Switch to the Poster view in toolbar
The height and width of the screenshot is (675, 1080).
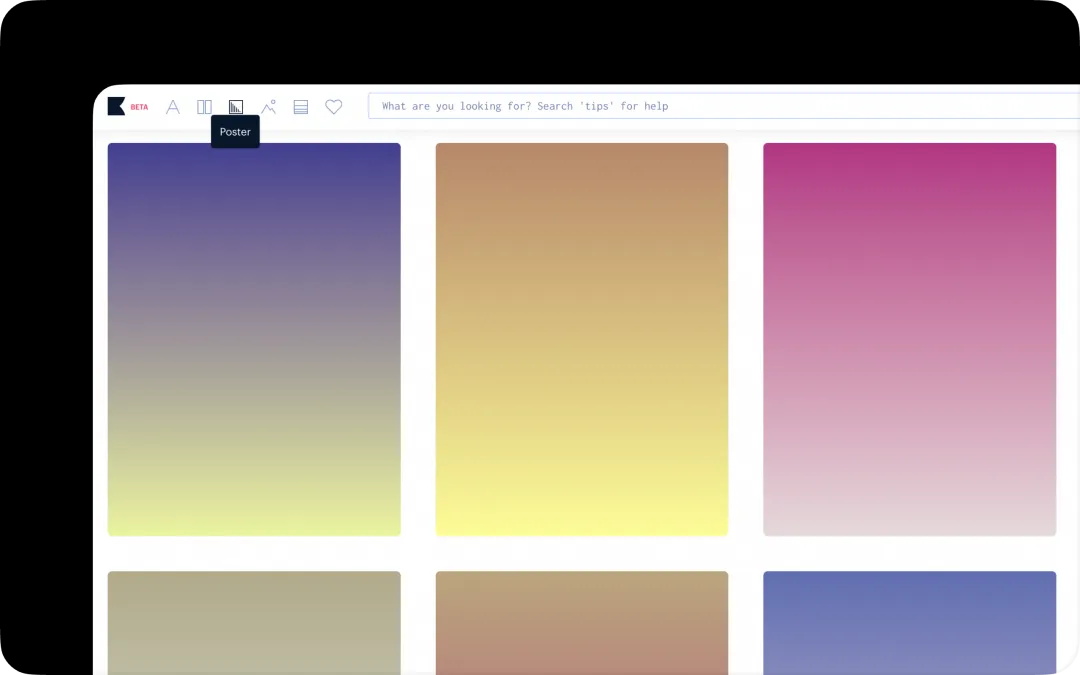[236, 107]
